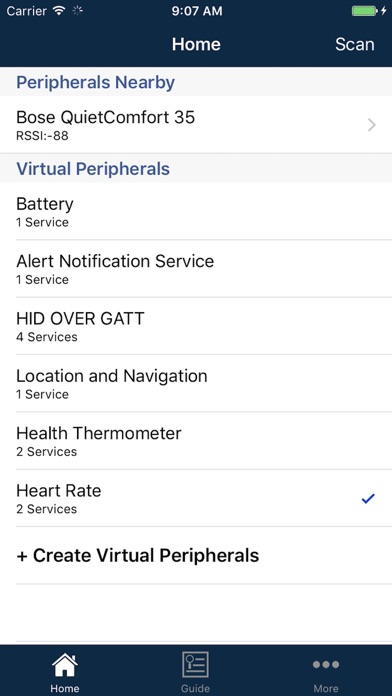Tap the Virtual Peripherals section header
The image size is (392, 696).
(93, 169)
